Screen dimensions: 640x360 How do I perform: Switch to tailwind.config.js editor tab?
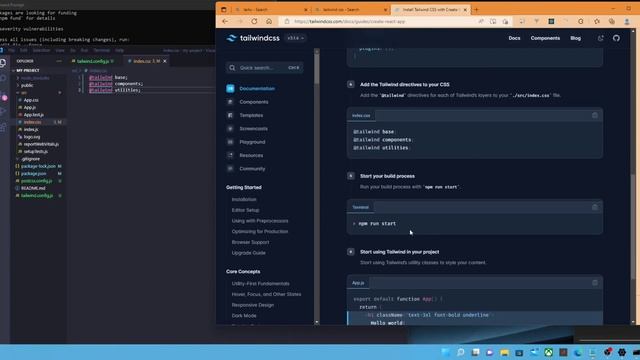point(93,61)
